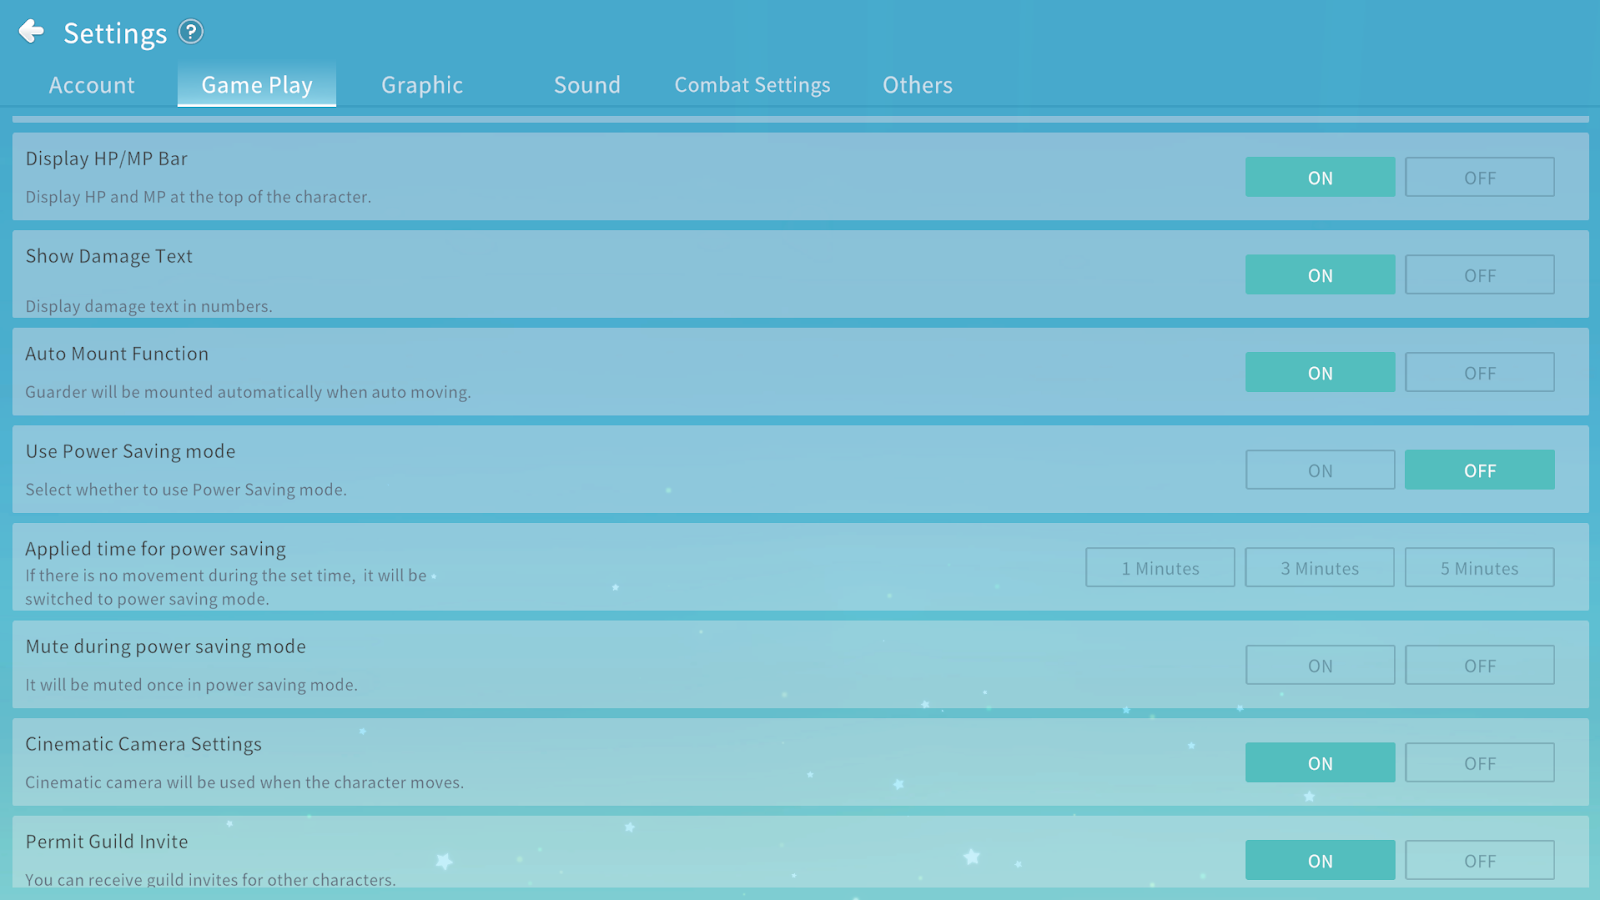Open the Graphic tab
Viewport: 1600px width, 900px height.
click(422, 85)
